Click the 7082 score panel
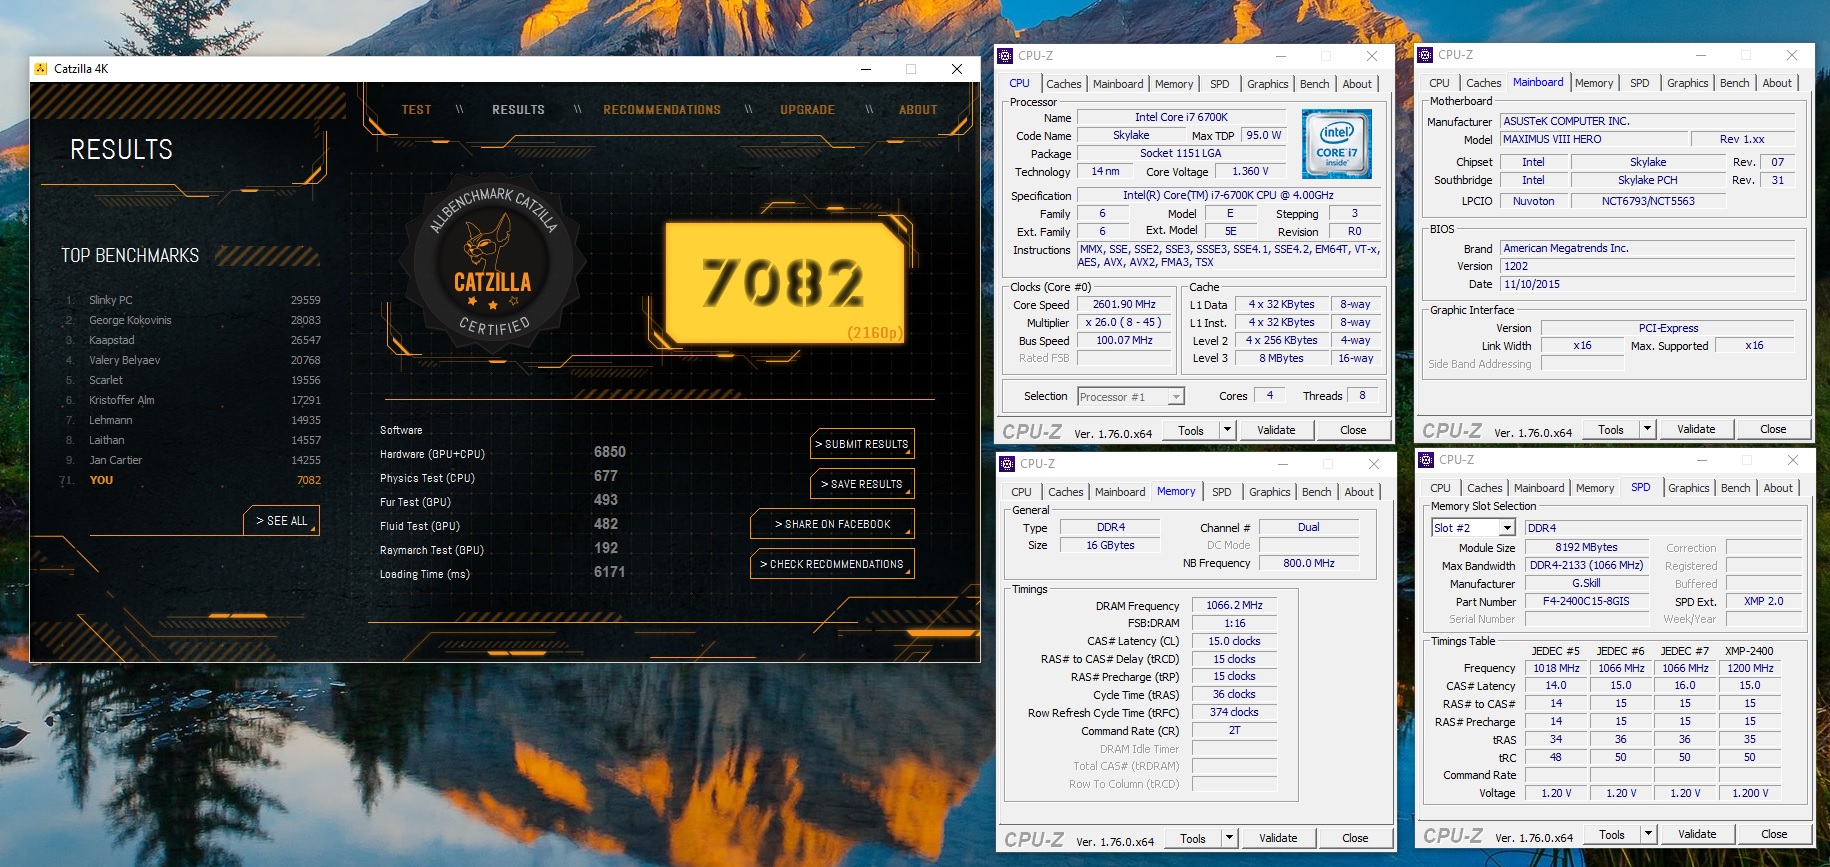Screen dimensions: 1830x867 [x=785, y=283]
